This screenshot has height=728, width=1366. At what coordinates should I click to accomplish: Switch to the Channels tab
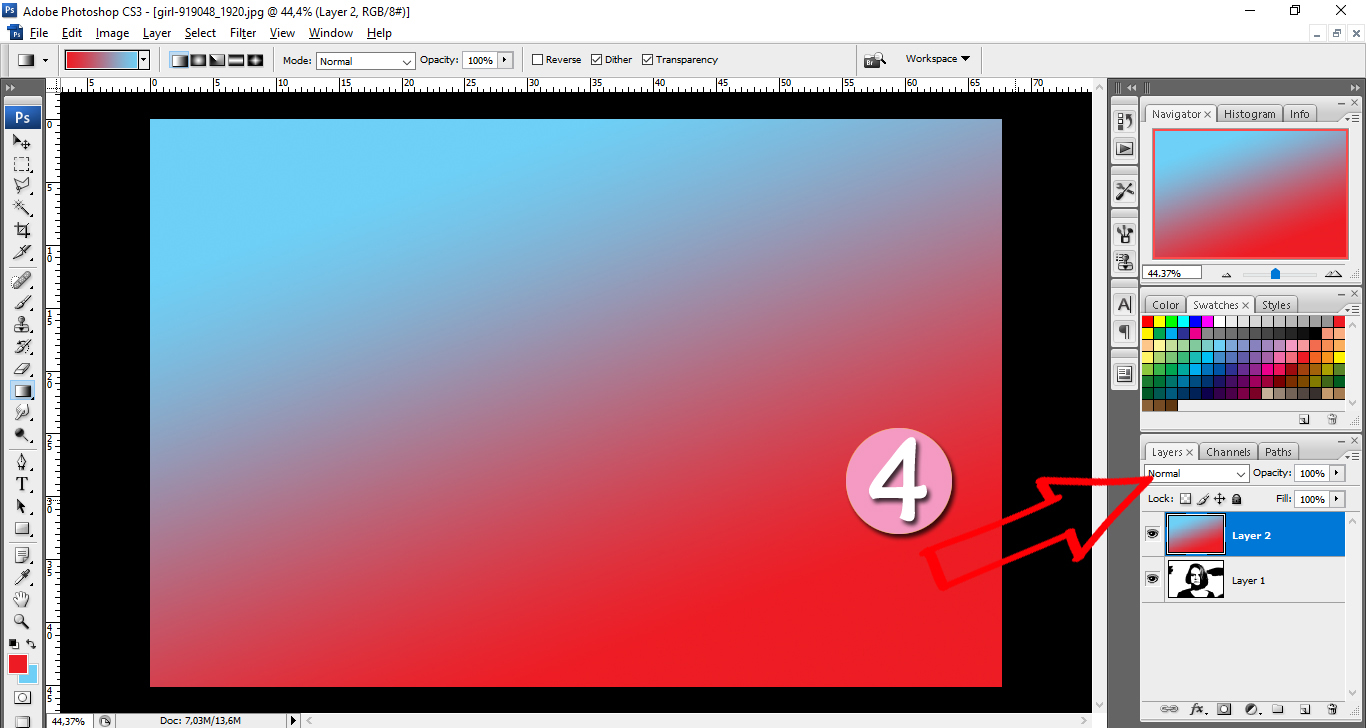(1228, 452)
